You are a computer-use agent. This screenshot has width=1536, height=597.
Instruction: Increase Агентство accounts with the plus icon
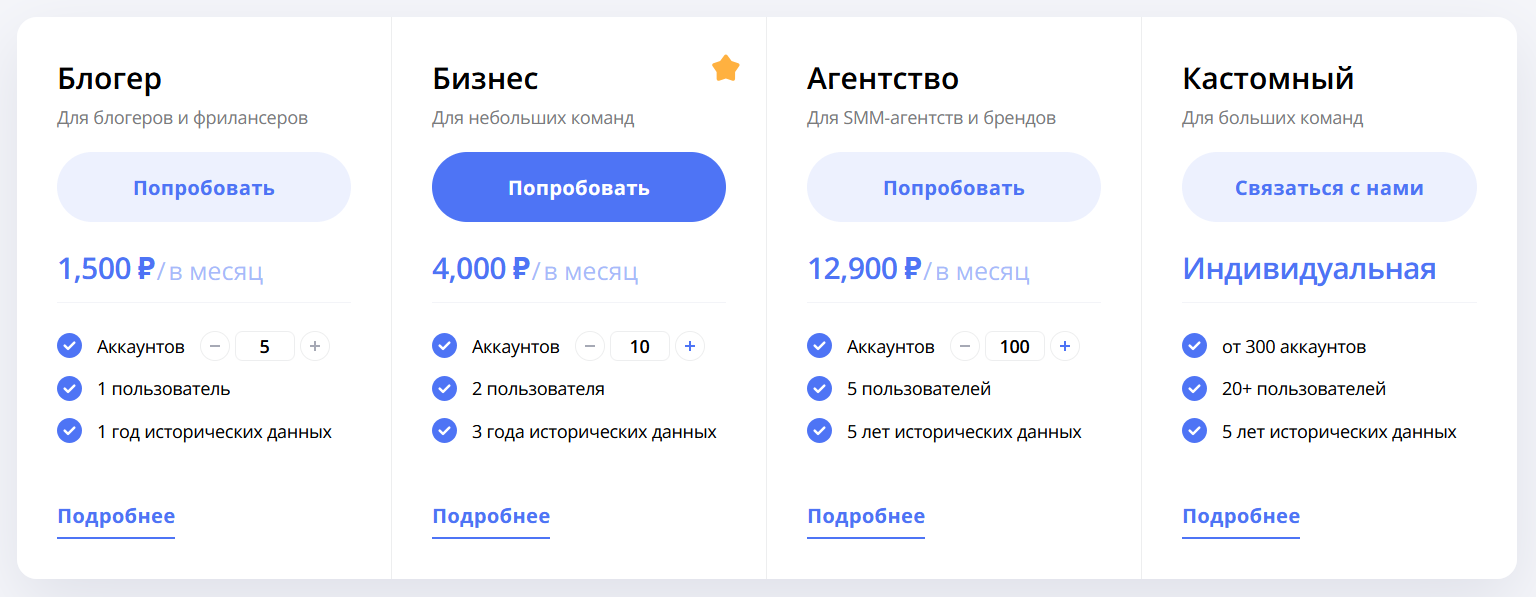pyautogui.click(x=1065, y=346)
